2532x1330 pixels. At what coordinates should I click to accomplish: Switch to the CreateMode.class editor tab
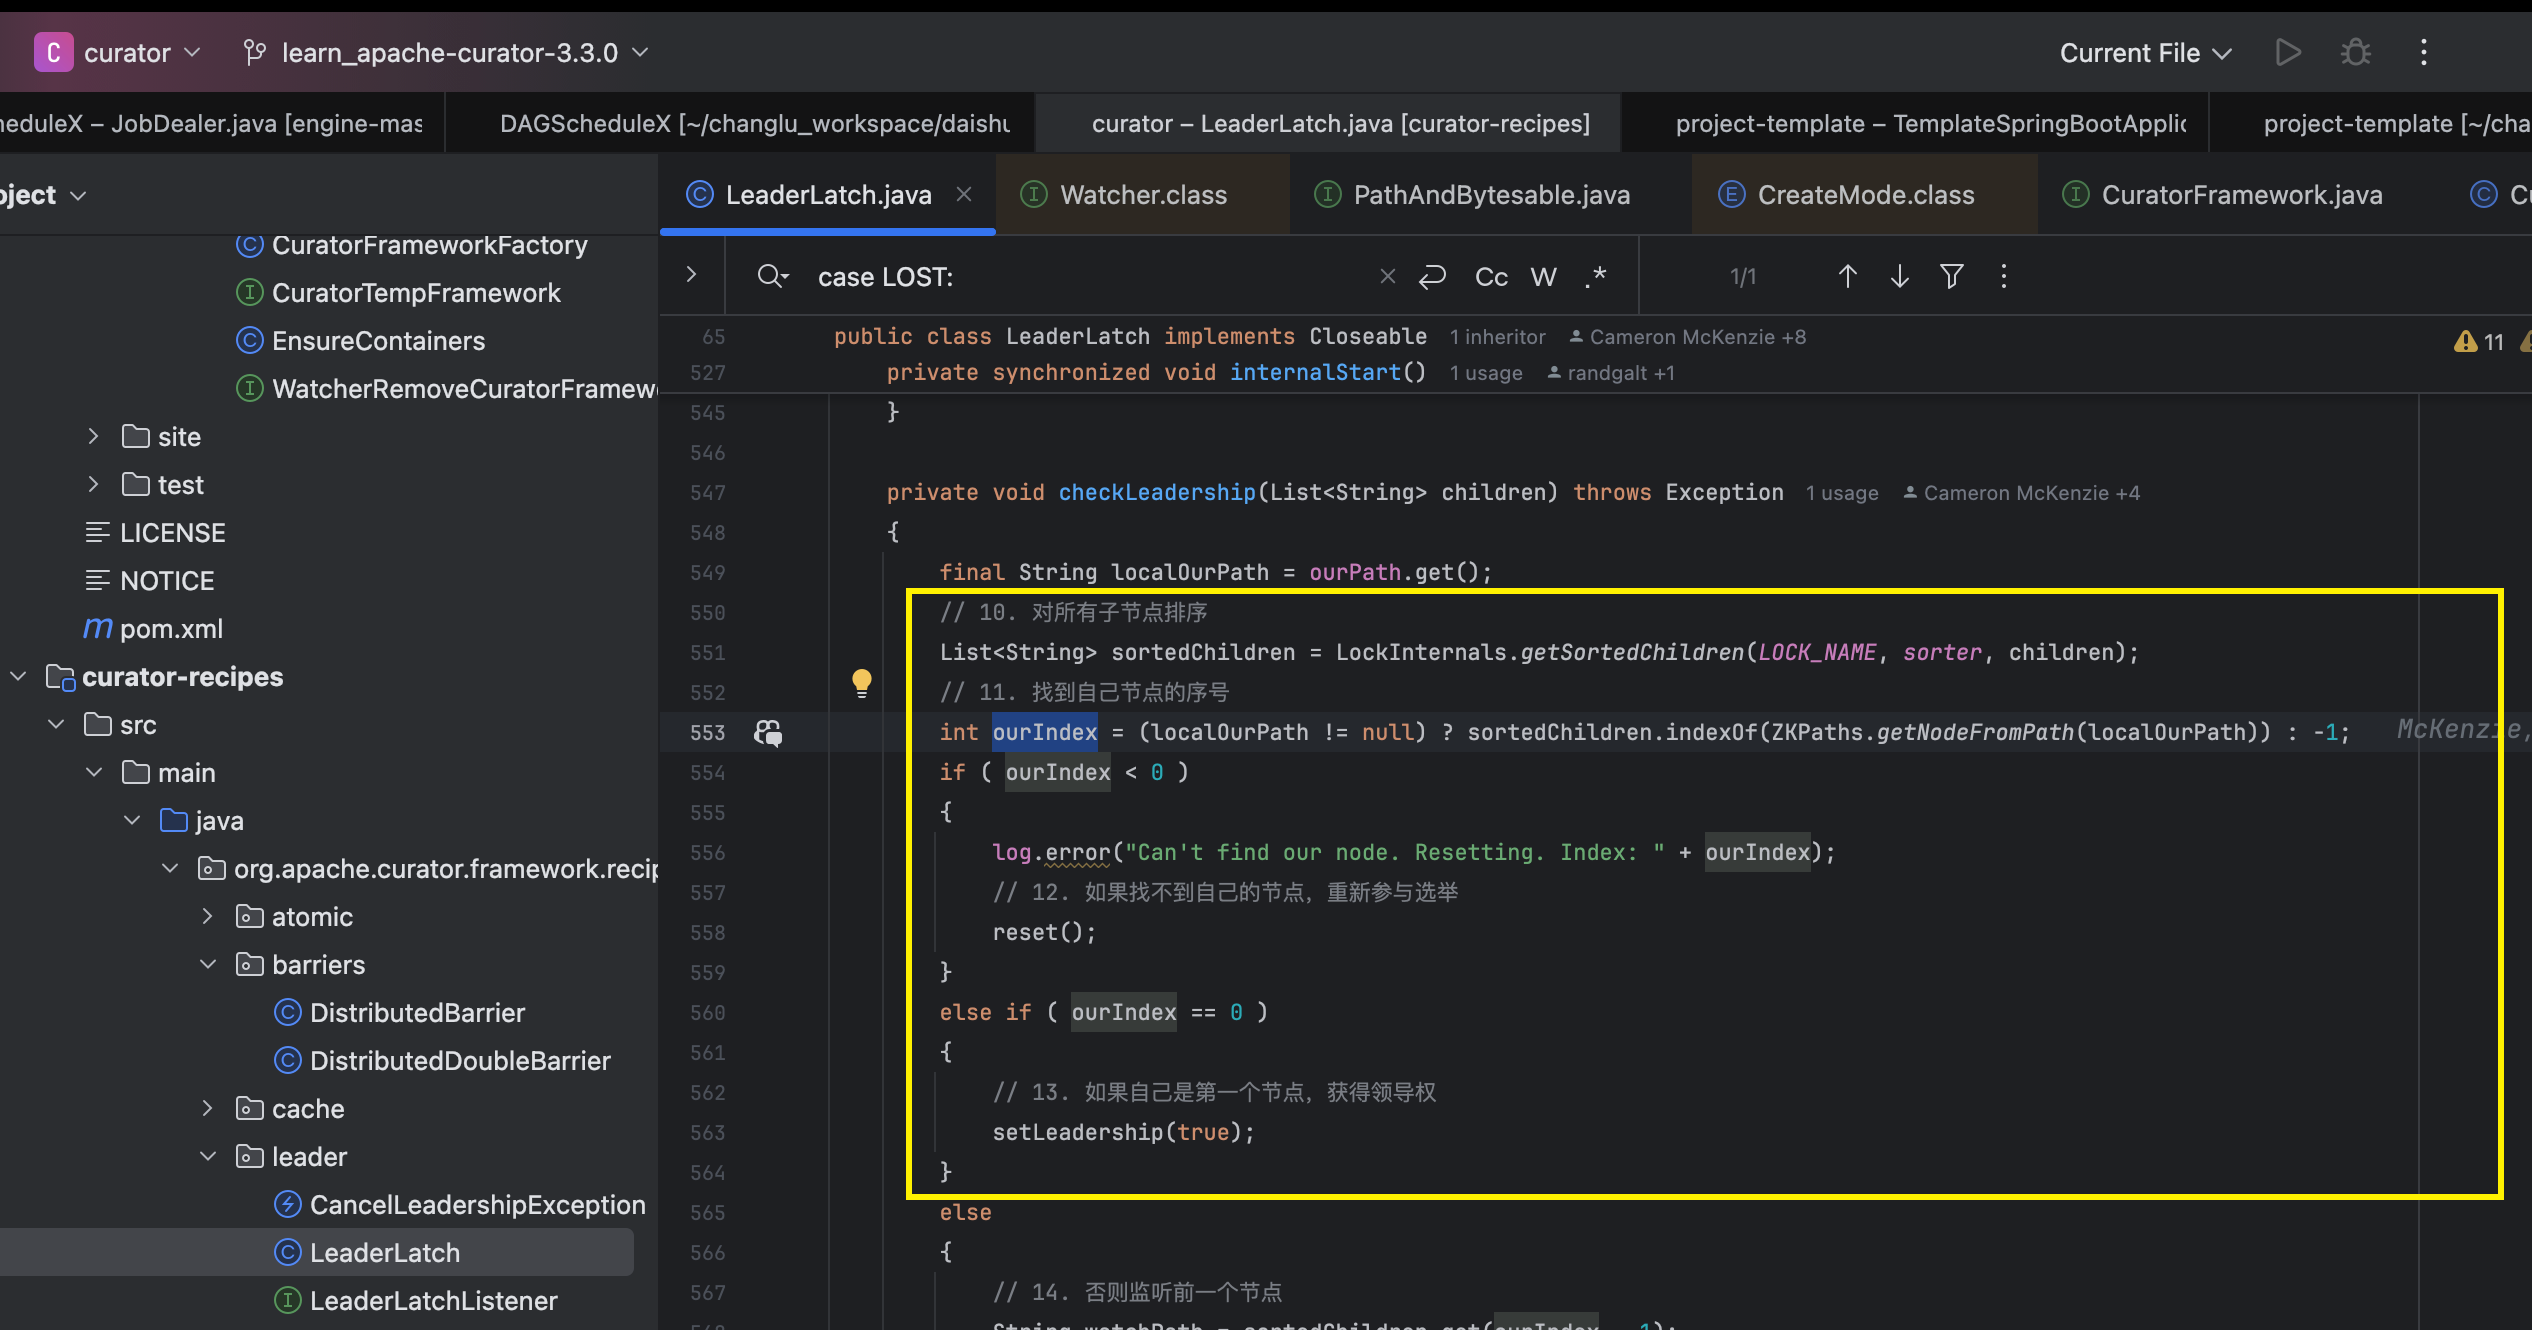(1865, 195)
